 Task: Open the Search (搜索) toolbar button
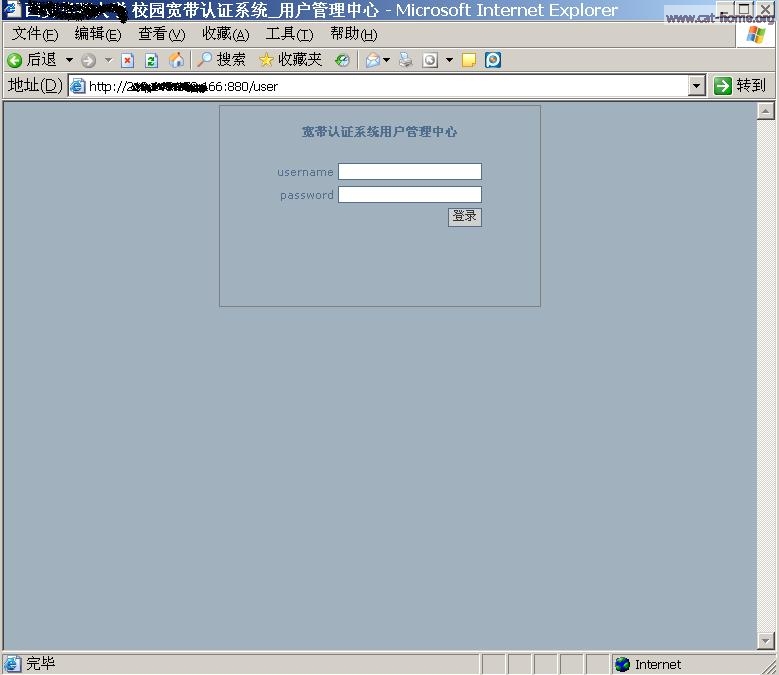click(x=221, y=60)
